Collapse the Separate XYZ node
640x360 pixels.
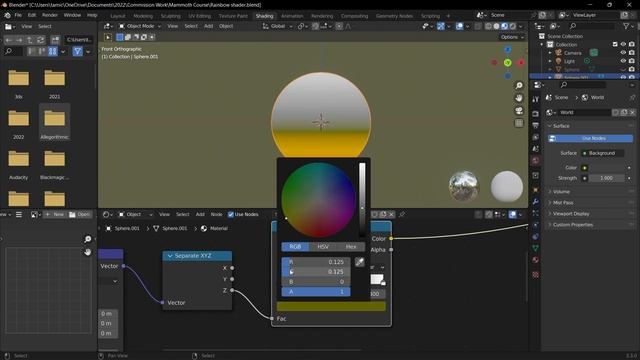(170, 256)
